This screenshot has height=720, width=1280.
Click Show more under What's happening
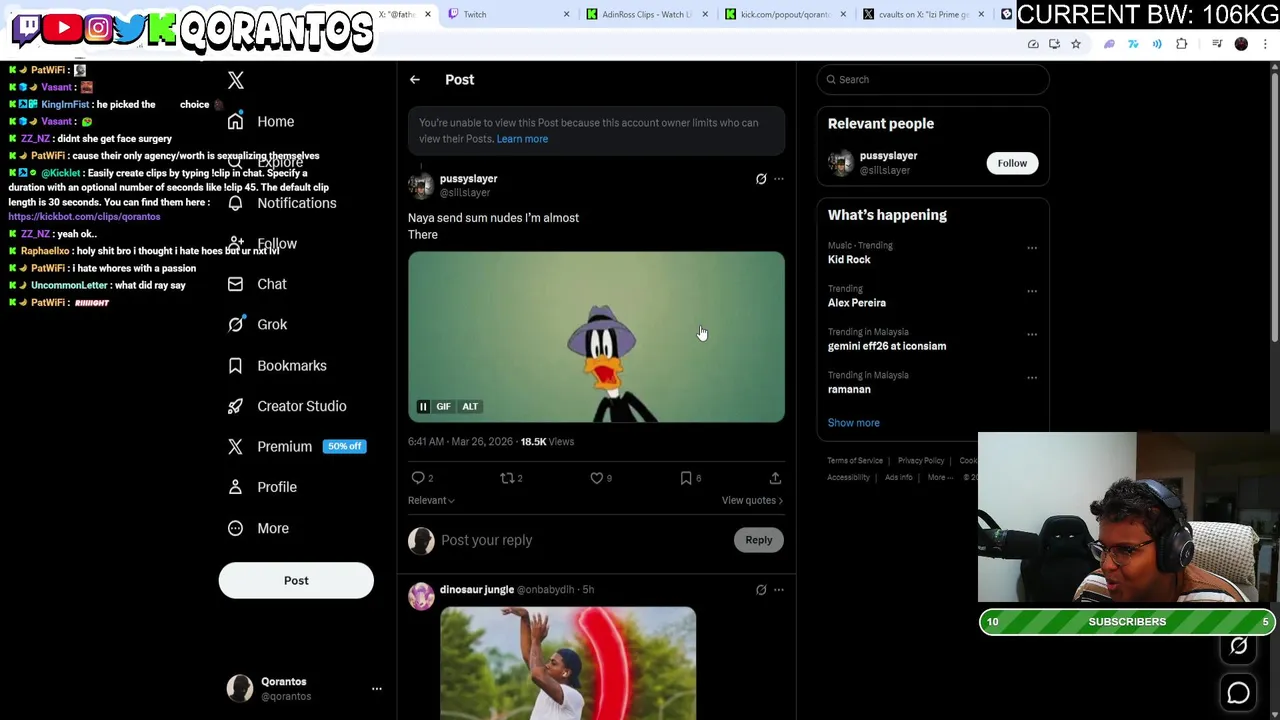[853, 423]
